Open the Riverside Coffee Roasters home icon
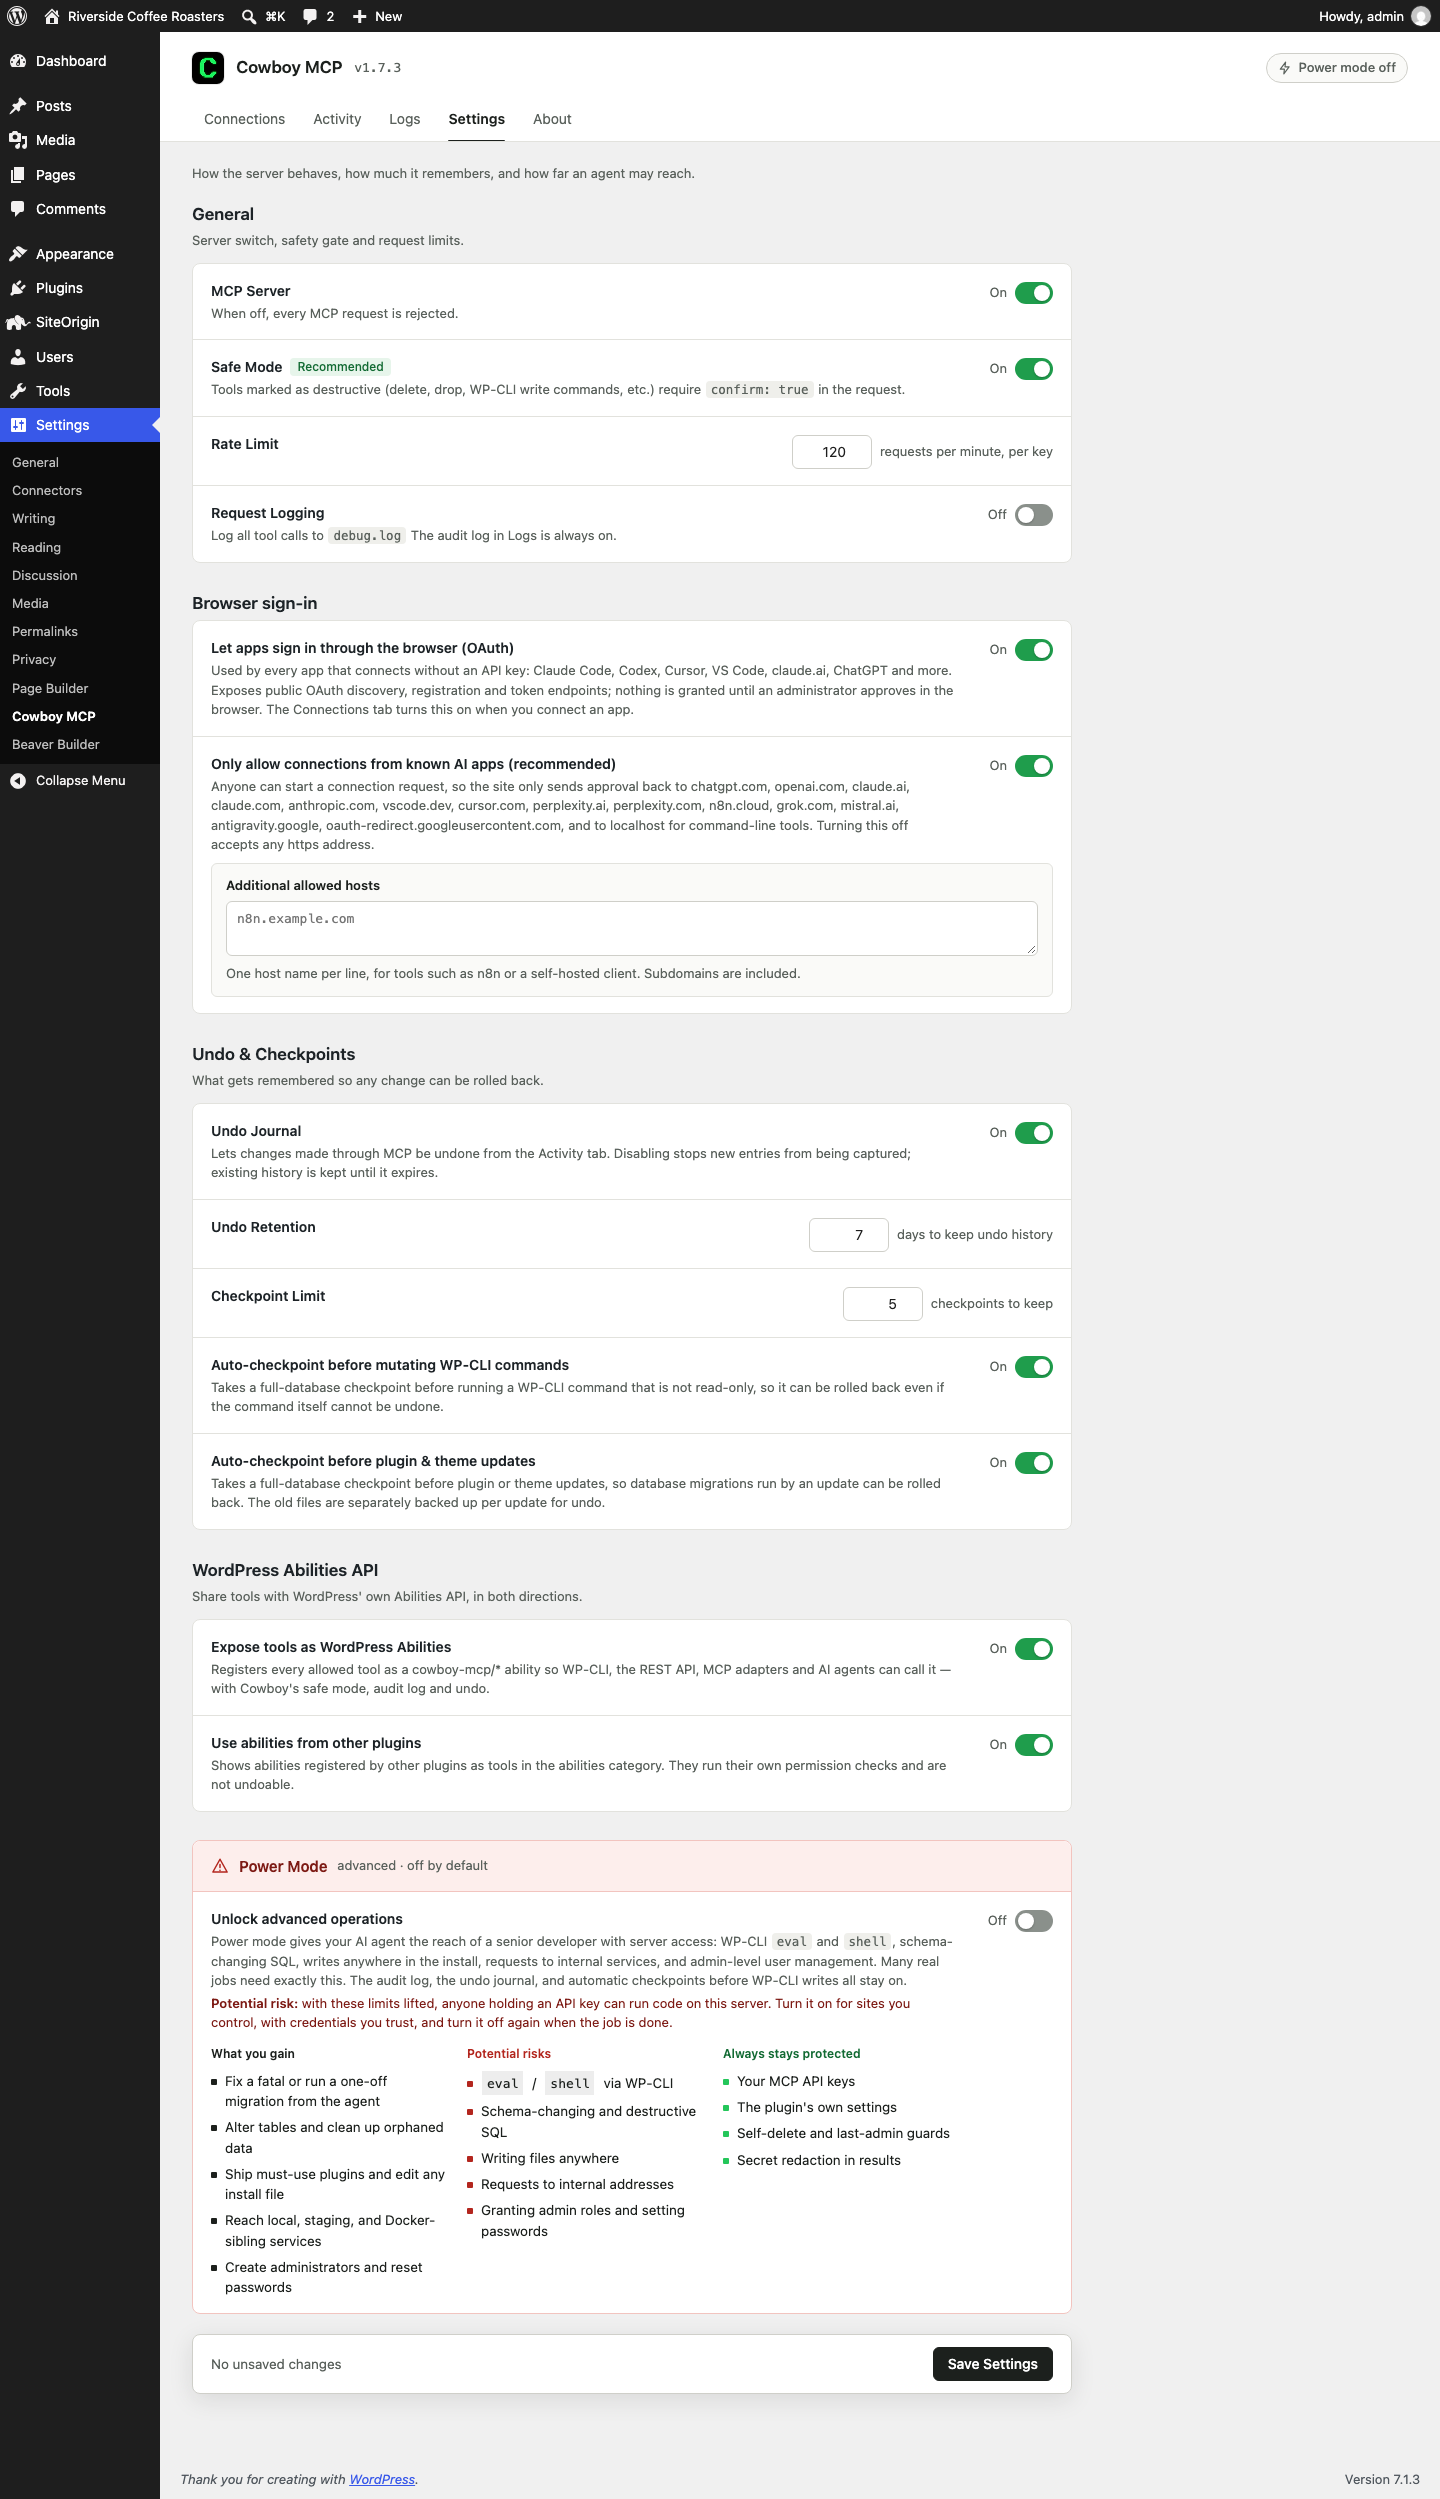The height and width of the screenshot is (2499, 1440). [52, 16]
